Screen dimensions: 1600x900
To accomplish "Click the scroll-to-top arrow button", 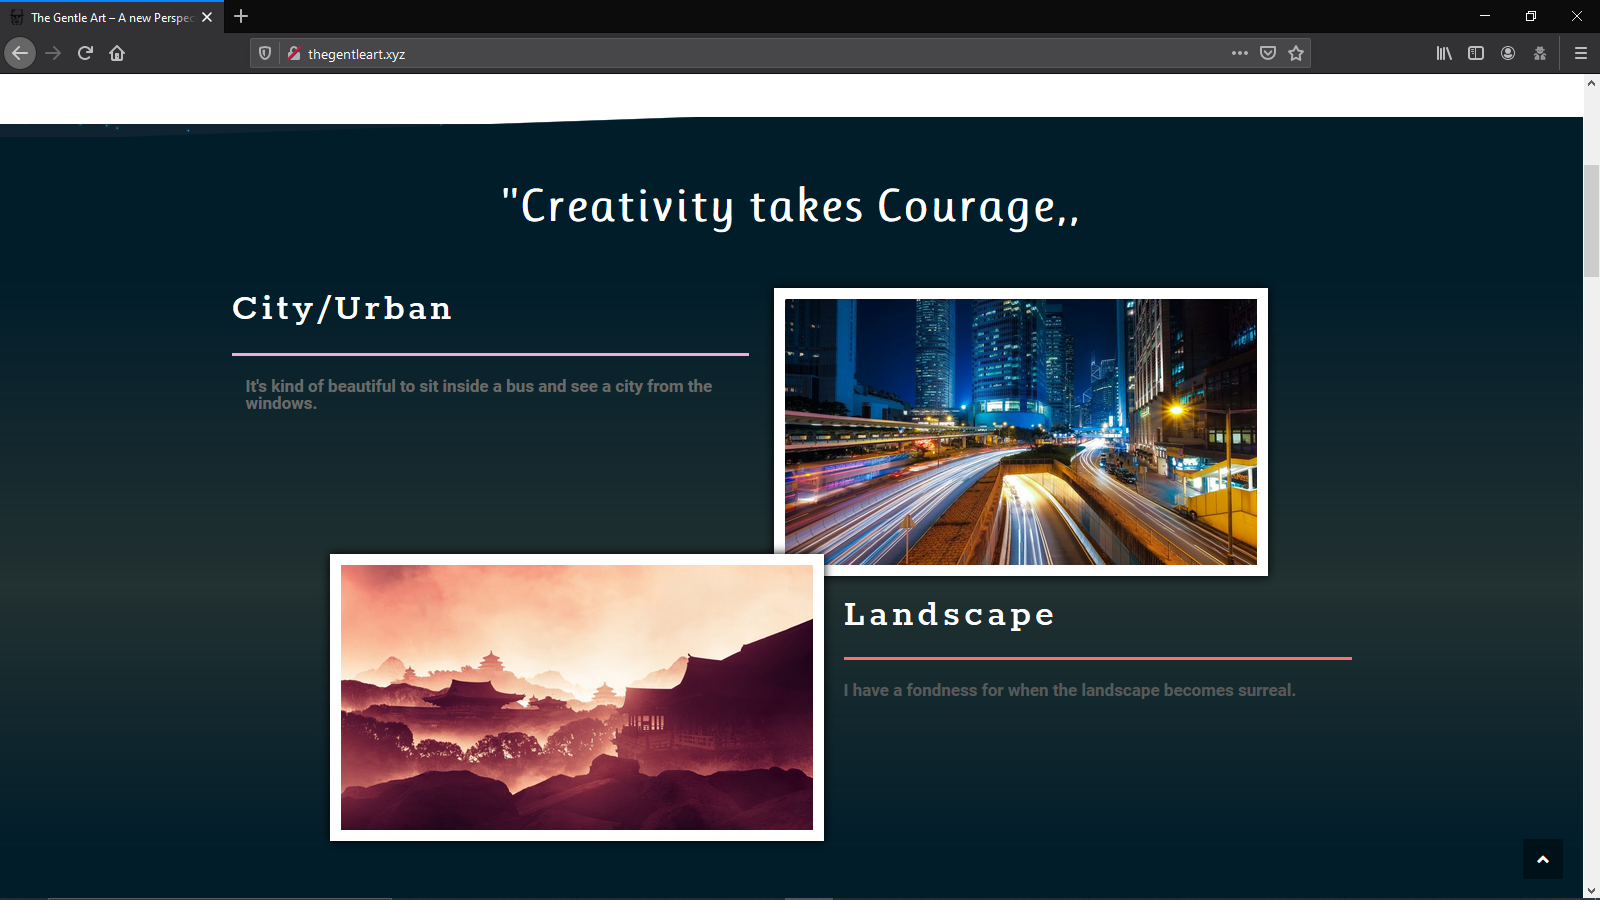I will point(1542,859).
